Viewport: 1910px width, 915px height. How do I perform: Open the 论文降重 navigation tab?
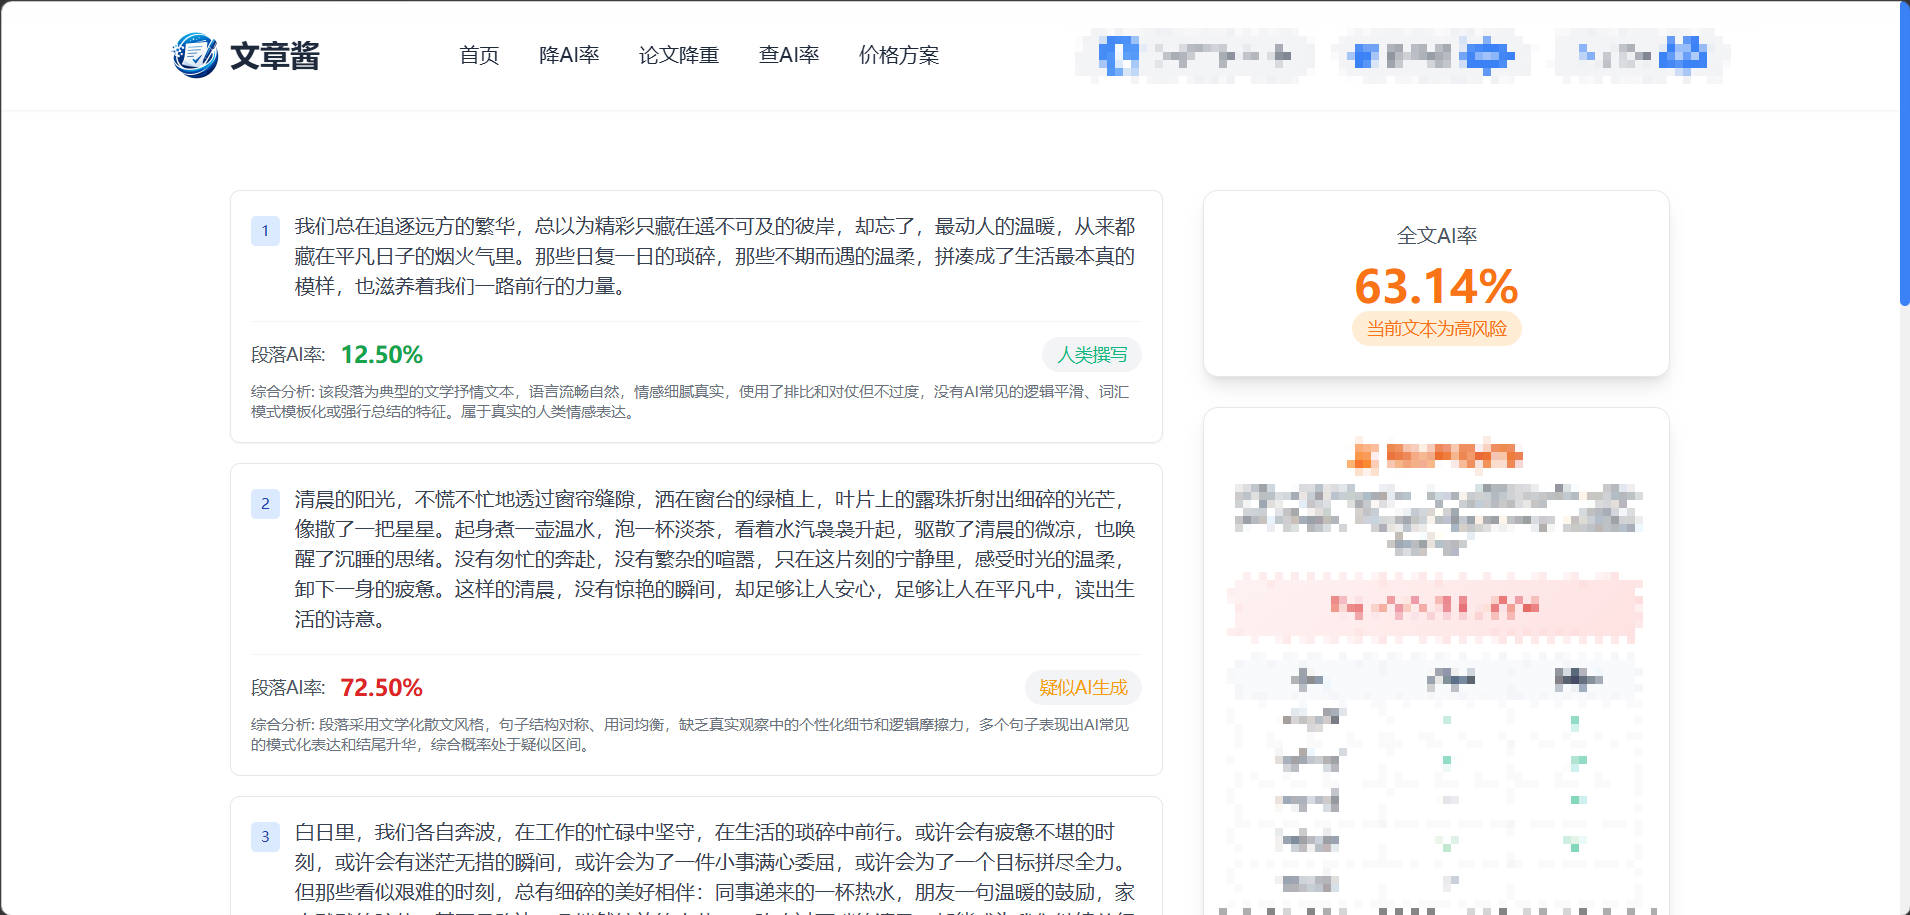click(x=679, y=55)
